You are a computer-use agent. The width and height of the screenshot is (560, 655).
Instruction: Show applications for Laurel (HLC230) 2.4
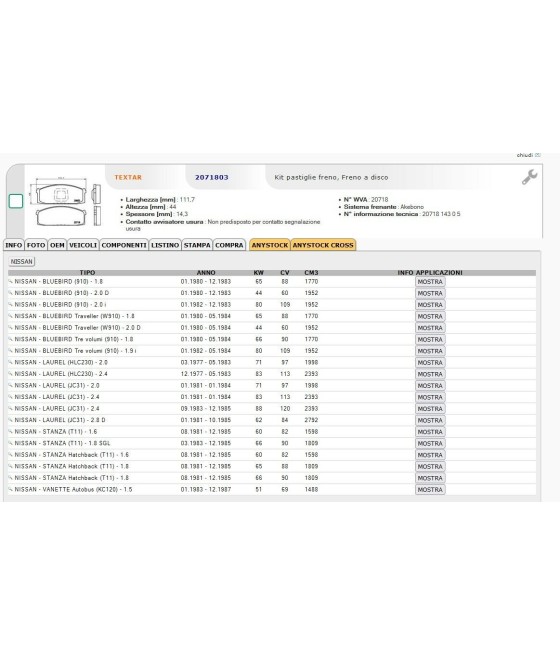(x=430, y=374)
